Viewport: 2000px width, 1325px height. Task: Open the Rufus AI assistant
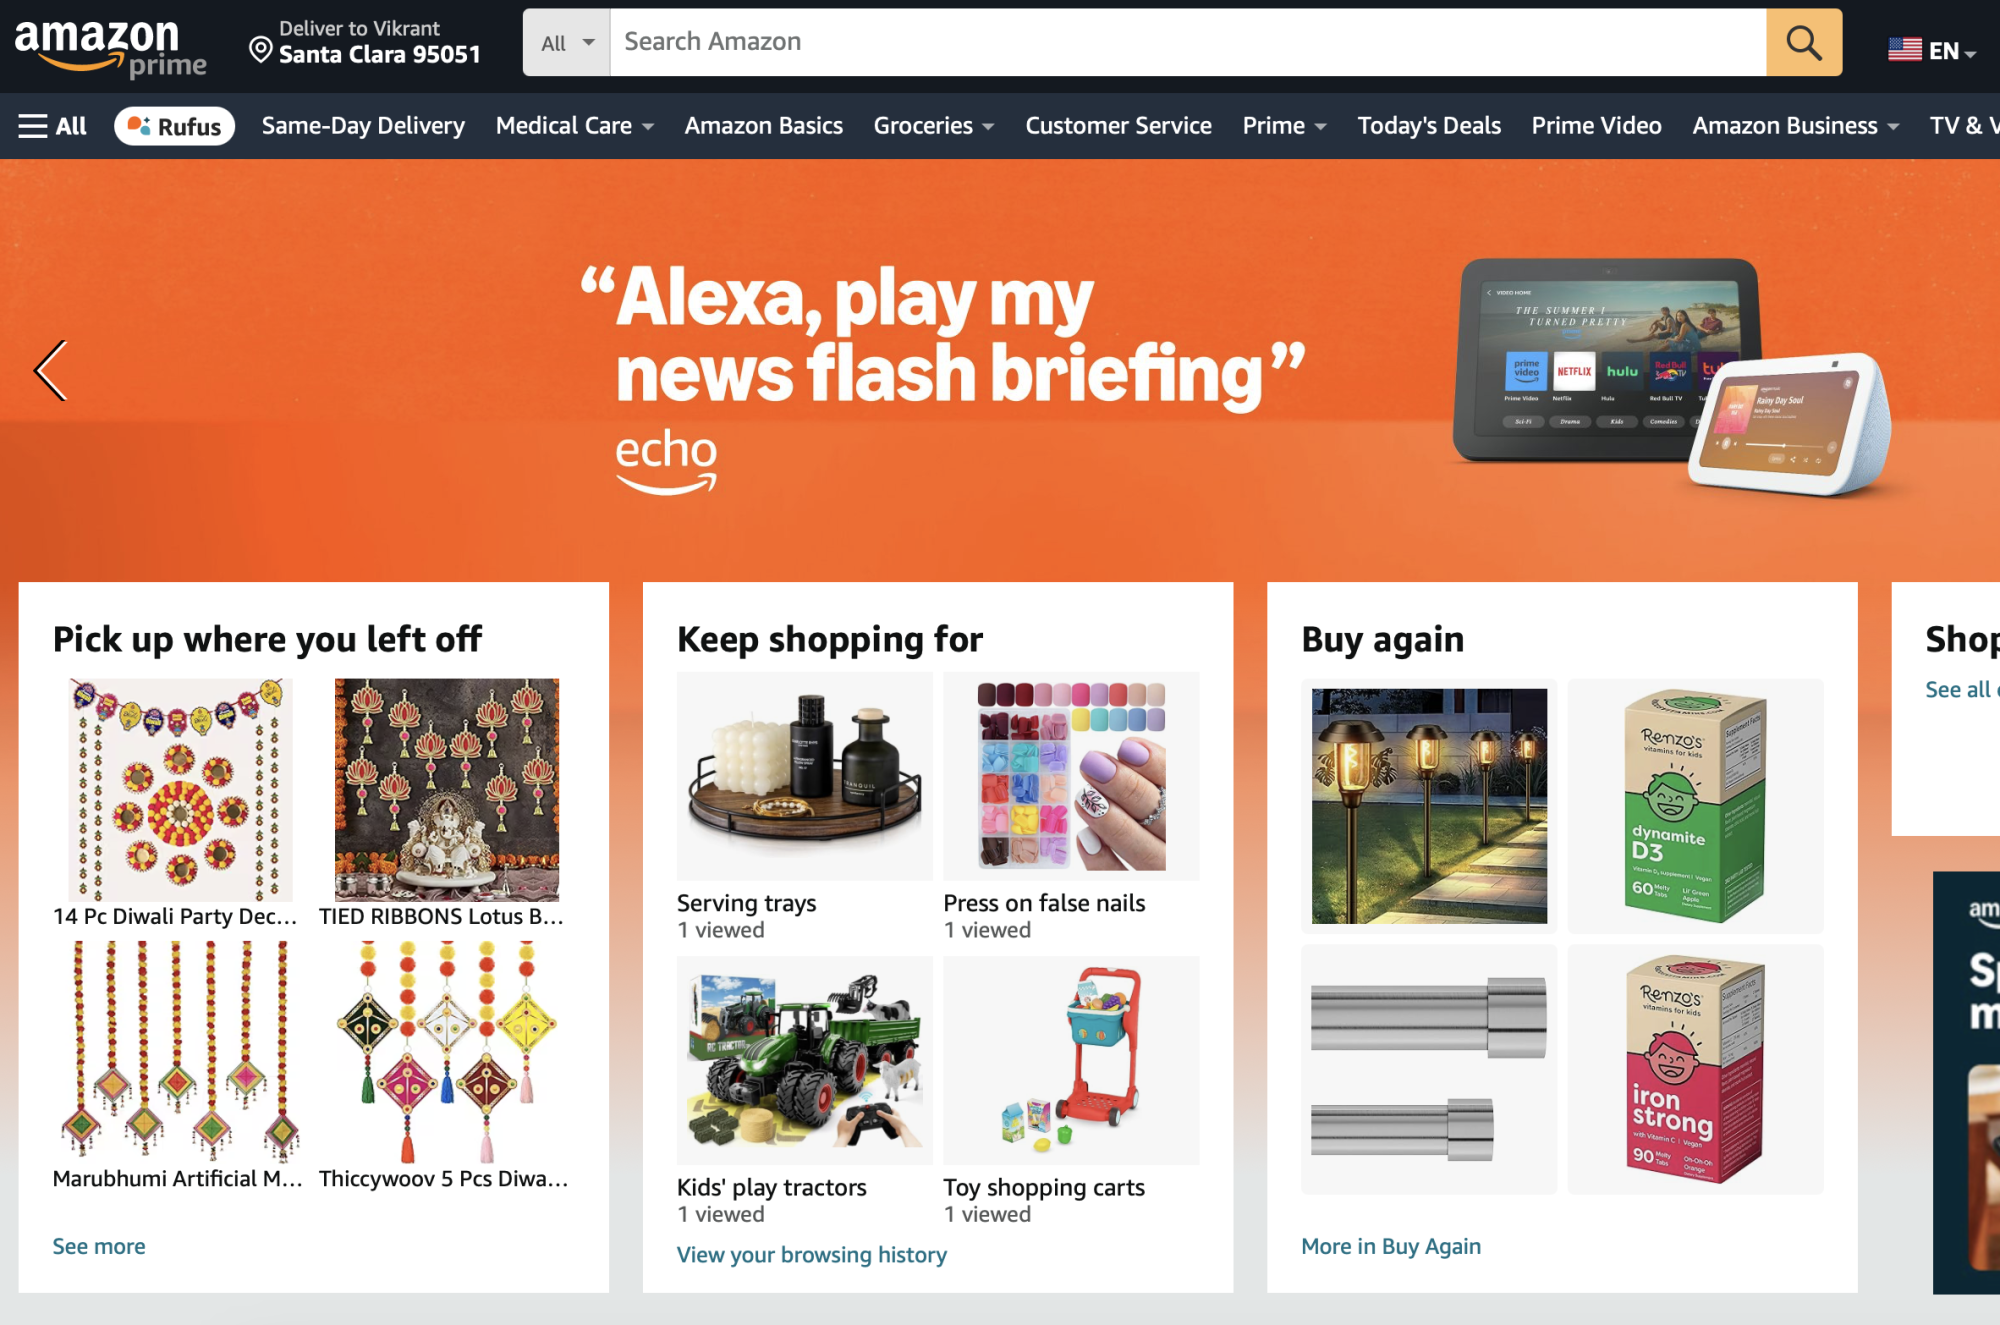click(x=175, y=125)
